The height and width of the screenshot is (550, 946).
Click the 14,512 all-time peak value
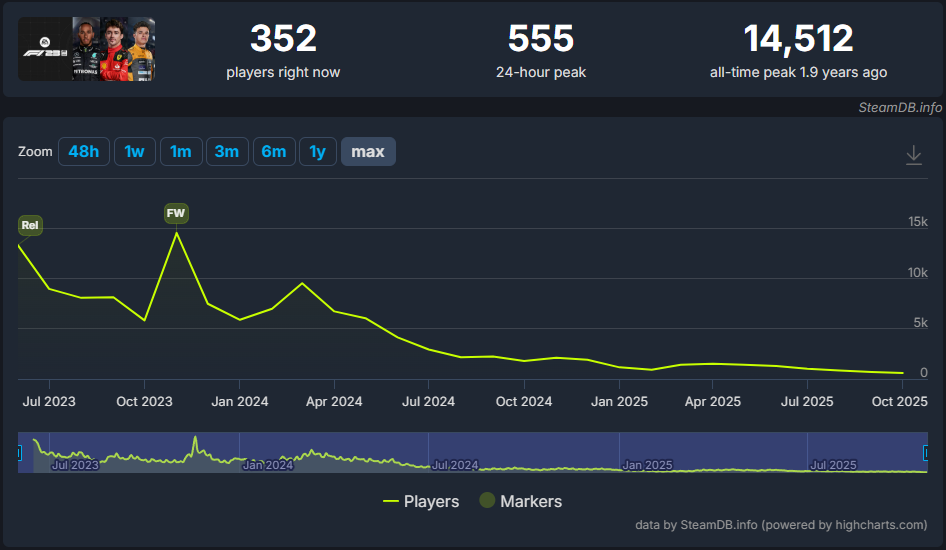[x=798, y=38]
